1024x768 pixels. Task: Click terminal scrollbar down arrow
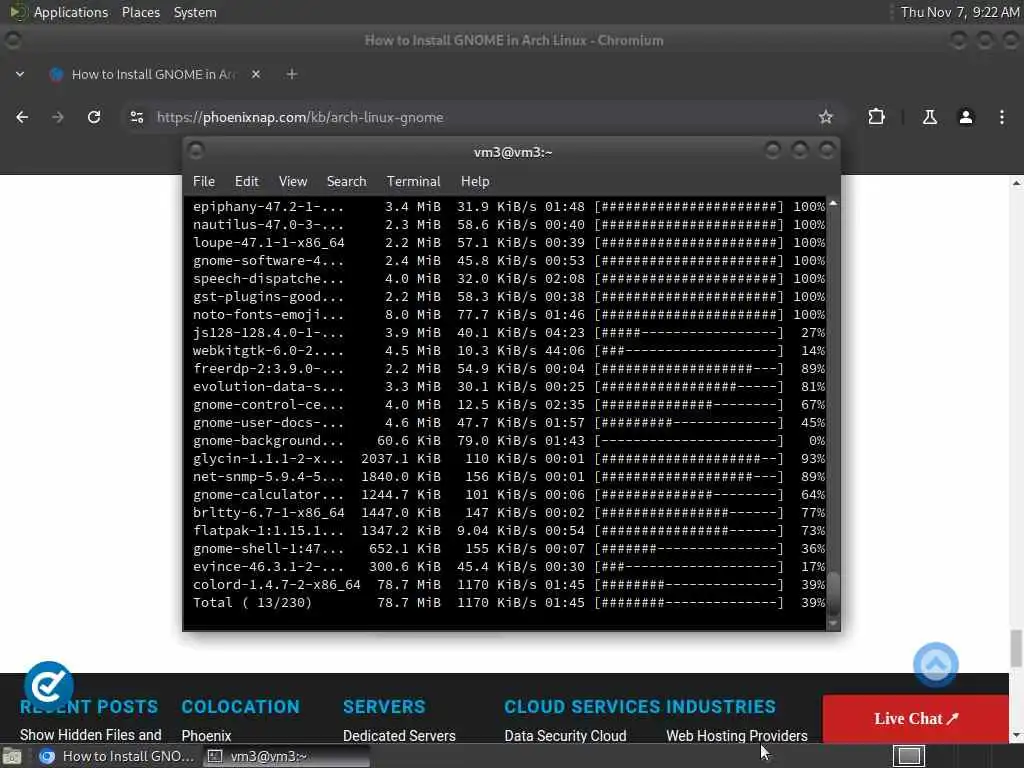click(833, 624)
